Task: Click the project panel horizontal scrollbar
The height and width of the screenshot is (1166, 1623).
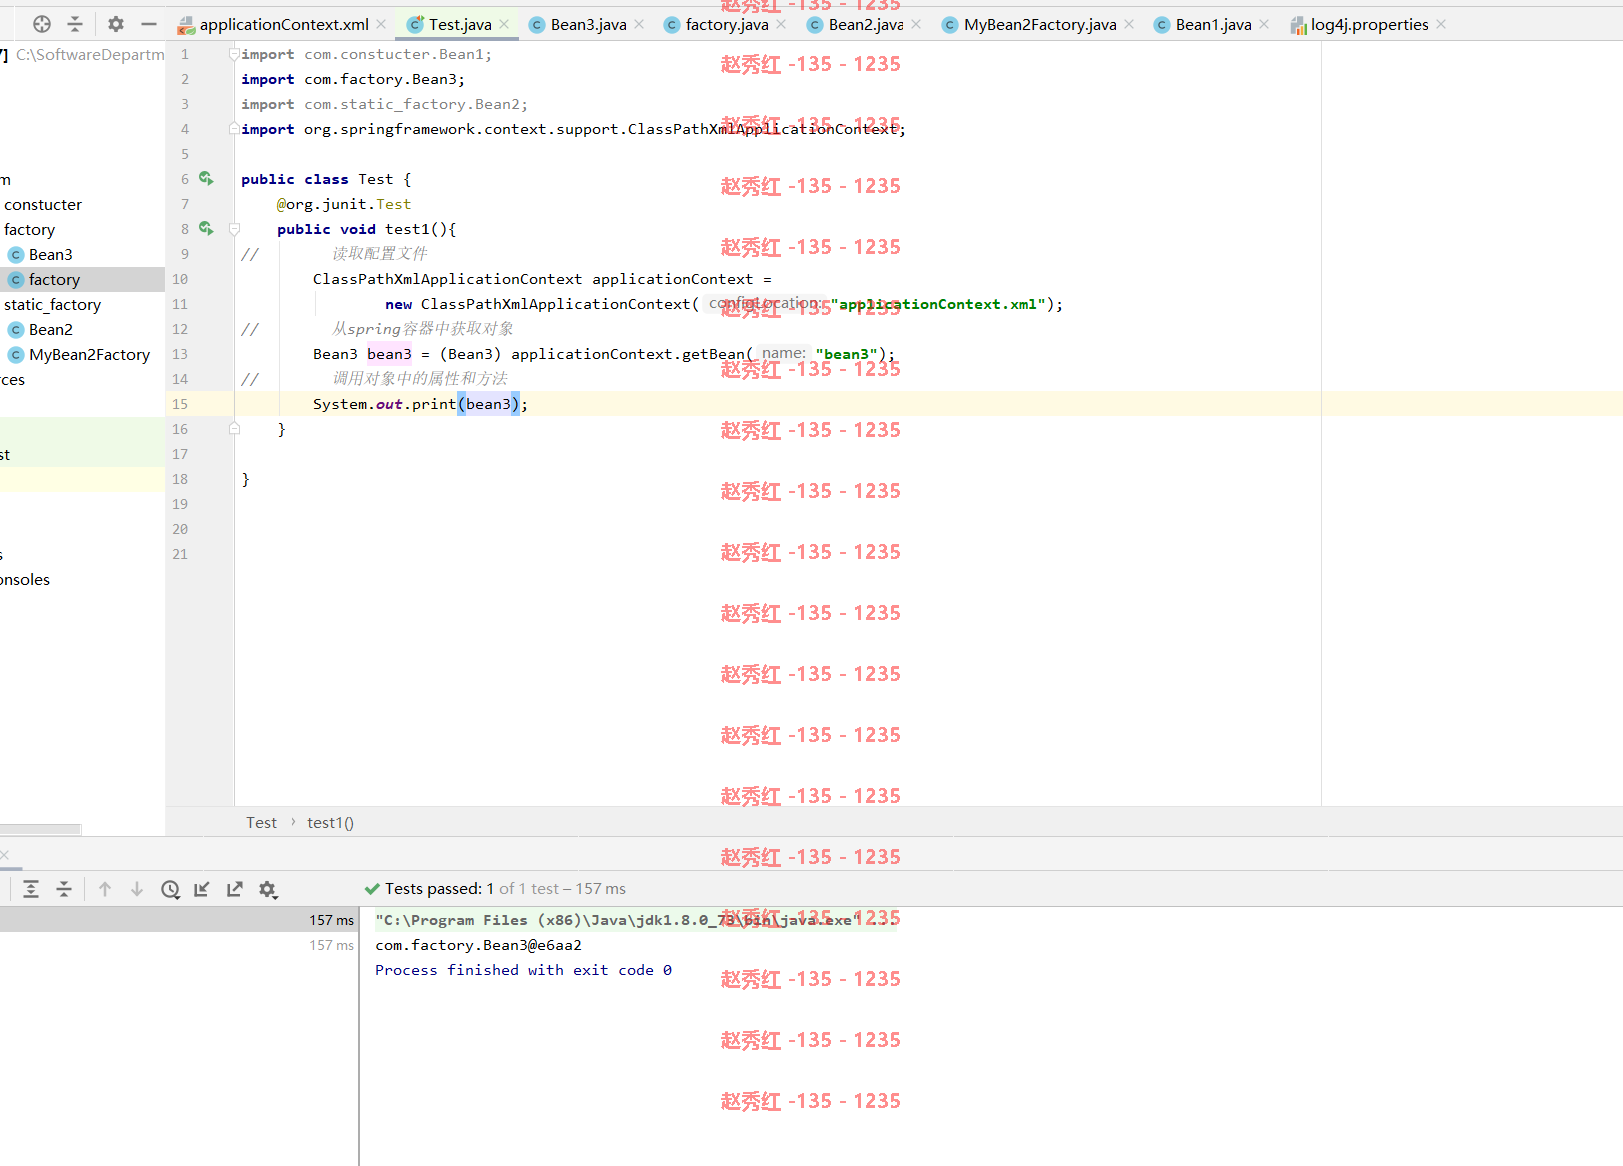Action: pos(40,829)
